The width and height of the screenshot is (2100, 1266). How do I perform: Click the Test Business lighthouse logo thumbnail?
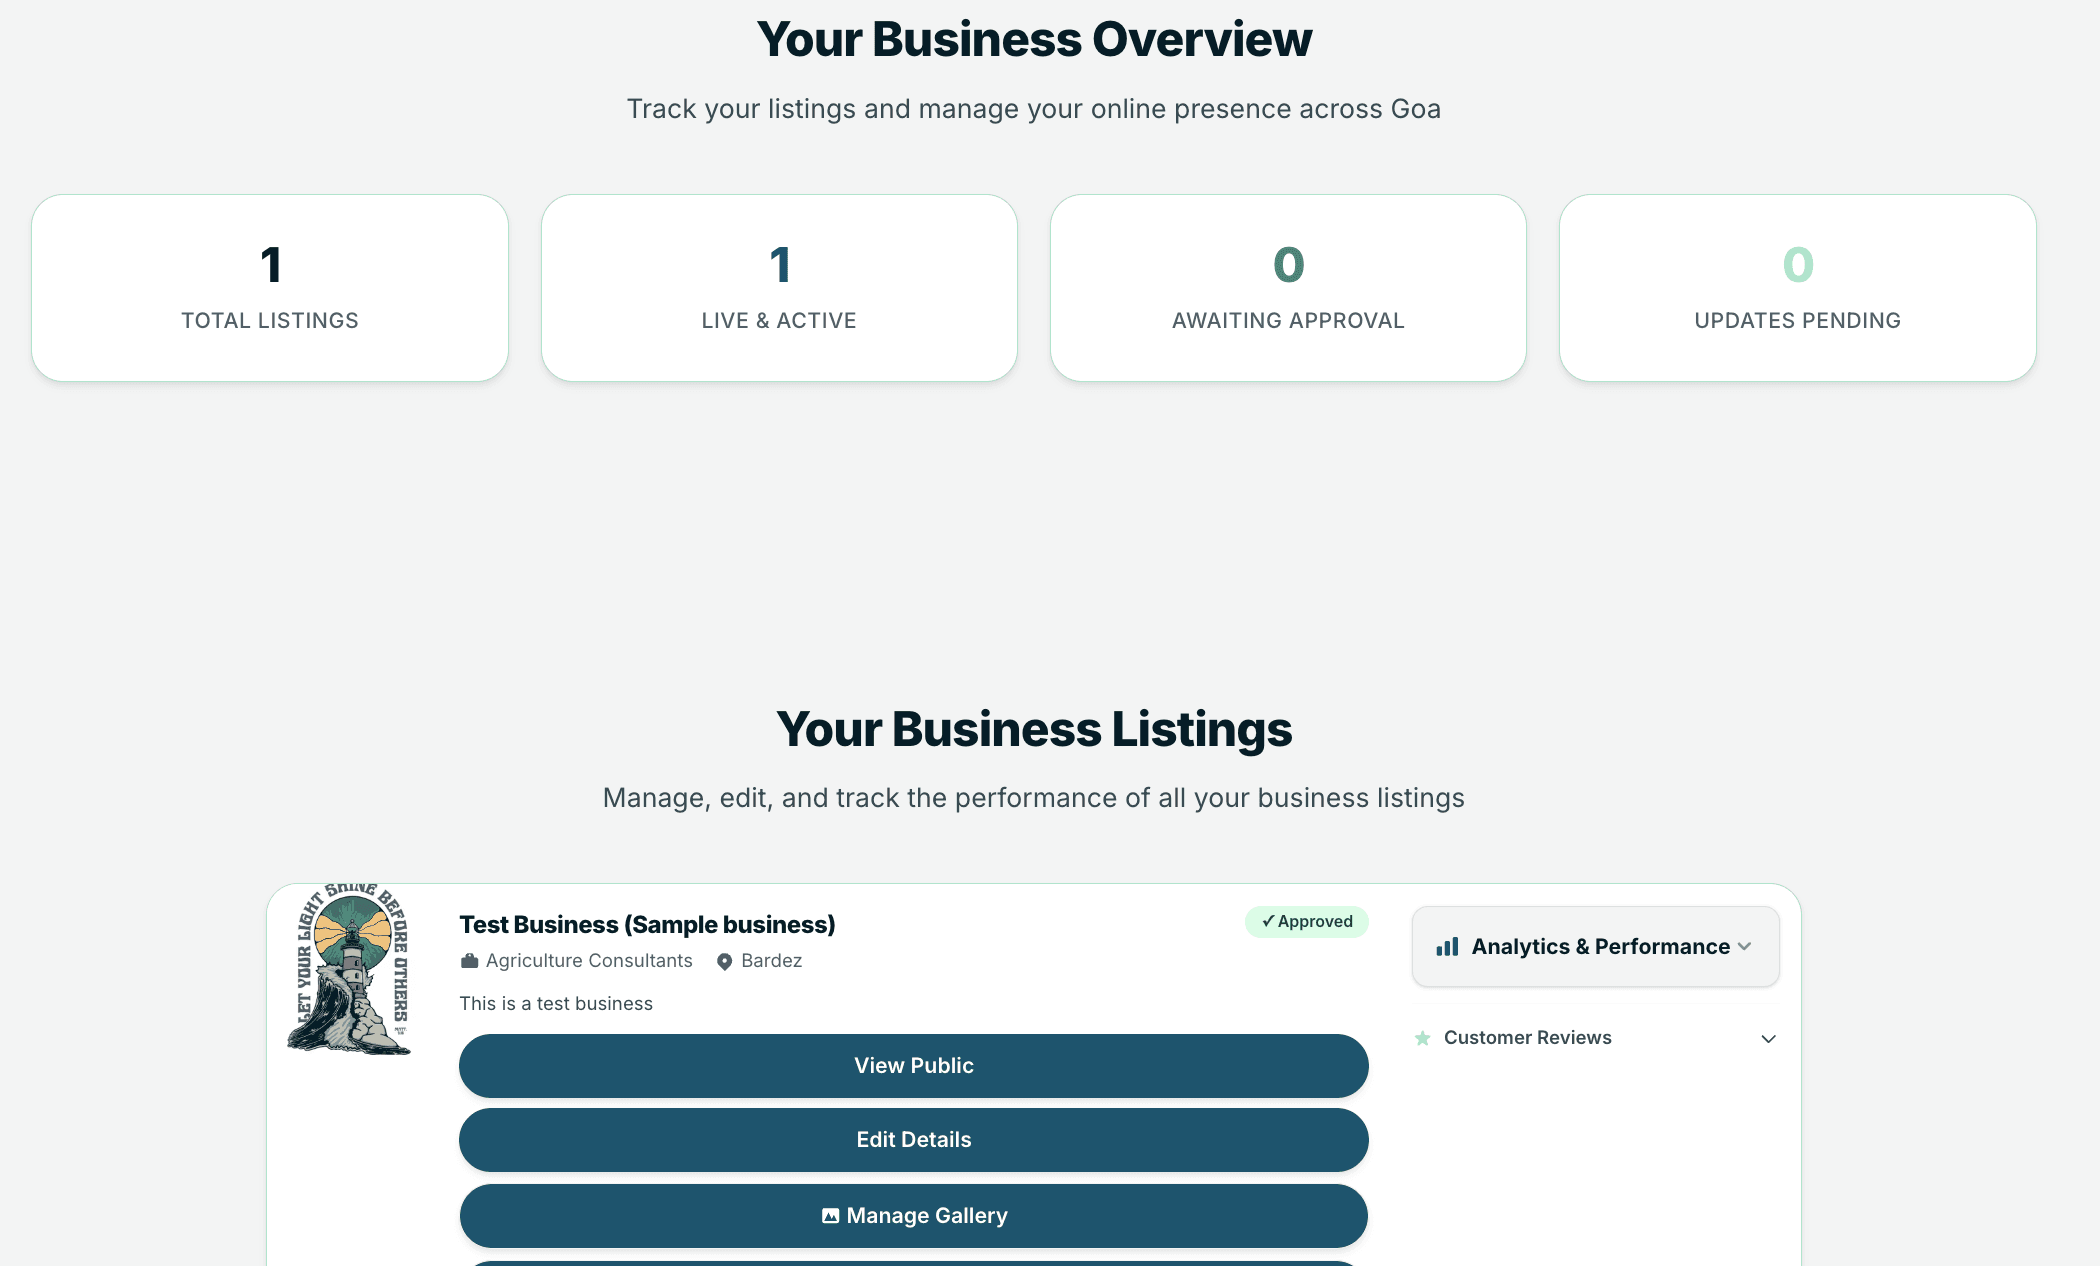(x=349, y=969)
